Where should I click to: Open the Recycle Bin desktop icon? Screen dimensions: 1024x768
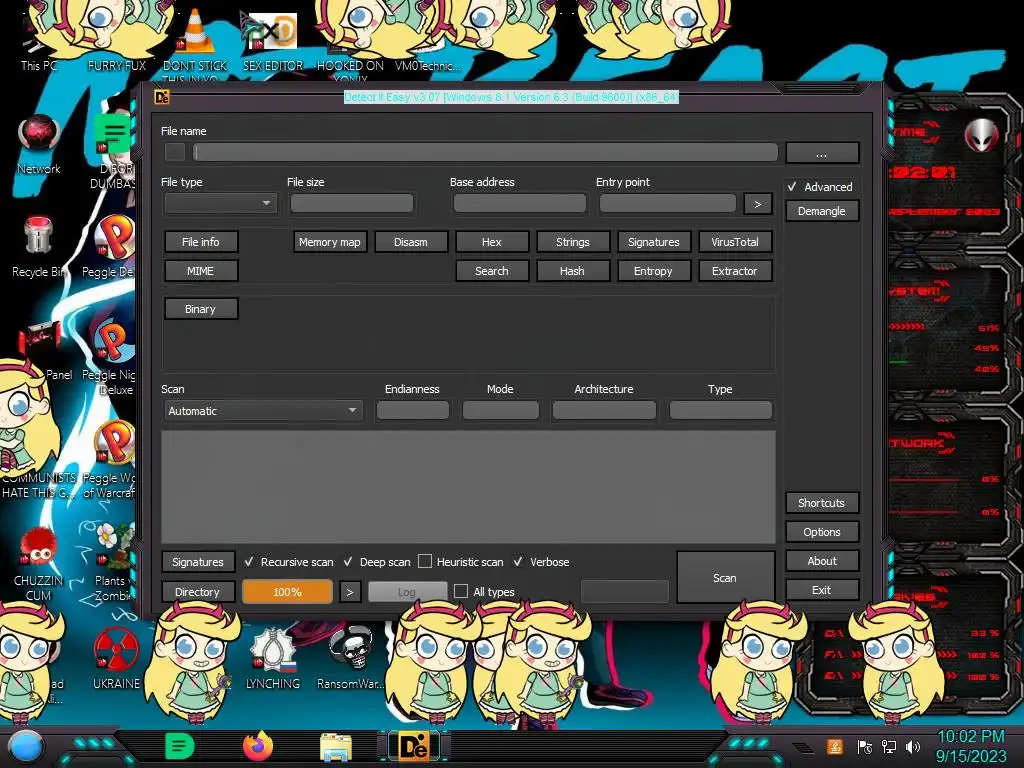[x=39, y=247]
